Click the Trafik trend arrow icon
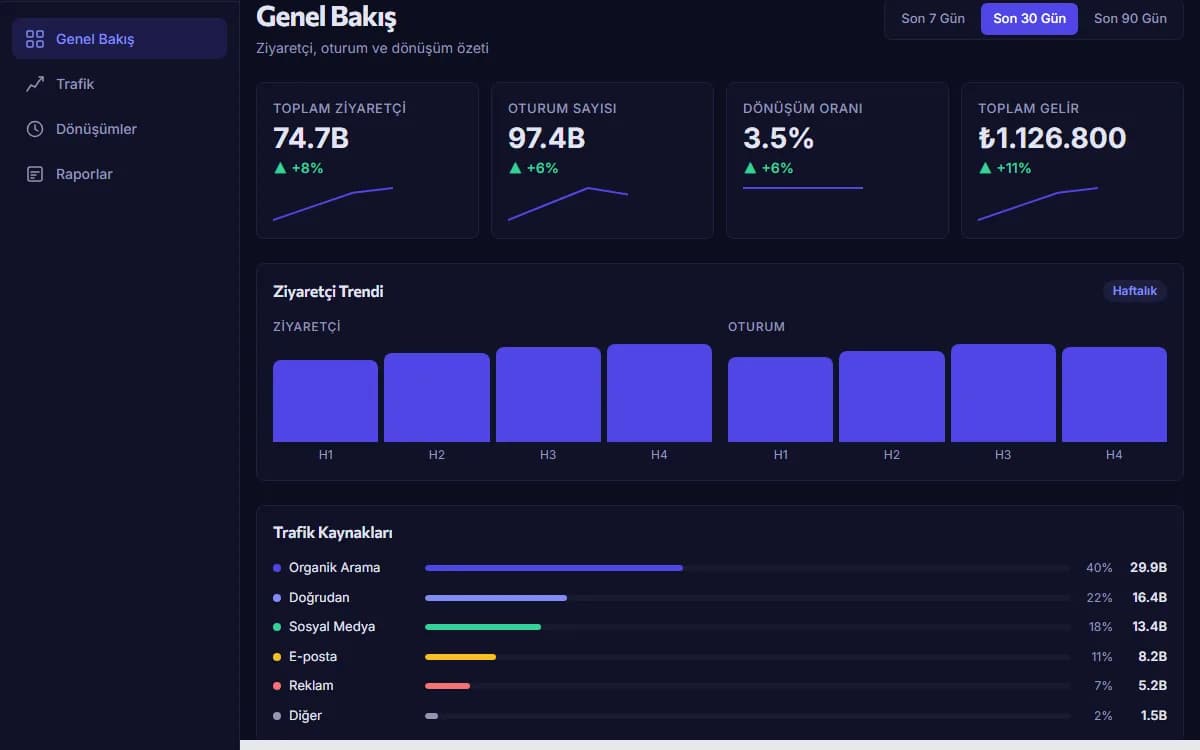Screen dimensions: 1200x750 [x=35, y=84]
